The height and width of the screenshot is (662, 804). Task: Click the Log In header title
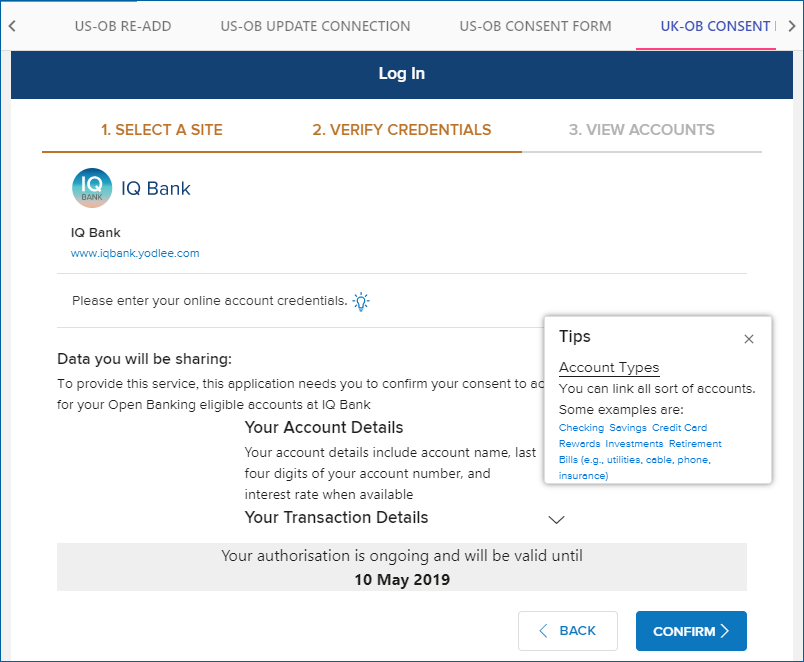[401, 73]
